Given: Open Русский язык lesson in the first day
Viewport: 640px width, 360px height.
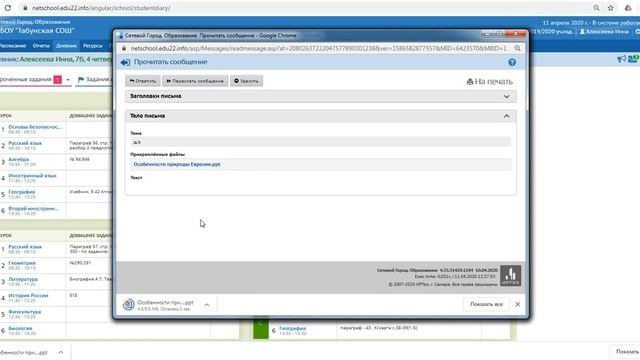Looking at the screenshot, I should click(x=25, y=143).
